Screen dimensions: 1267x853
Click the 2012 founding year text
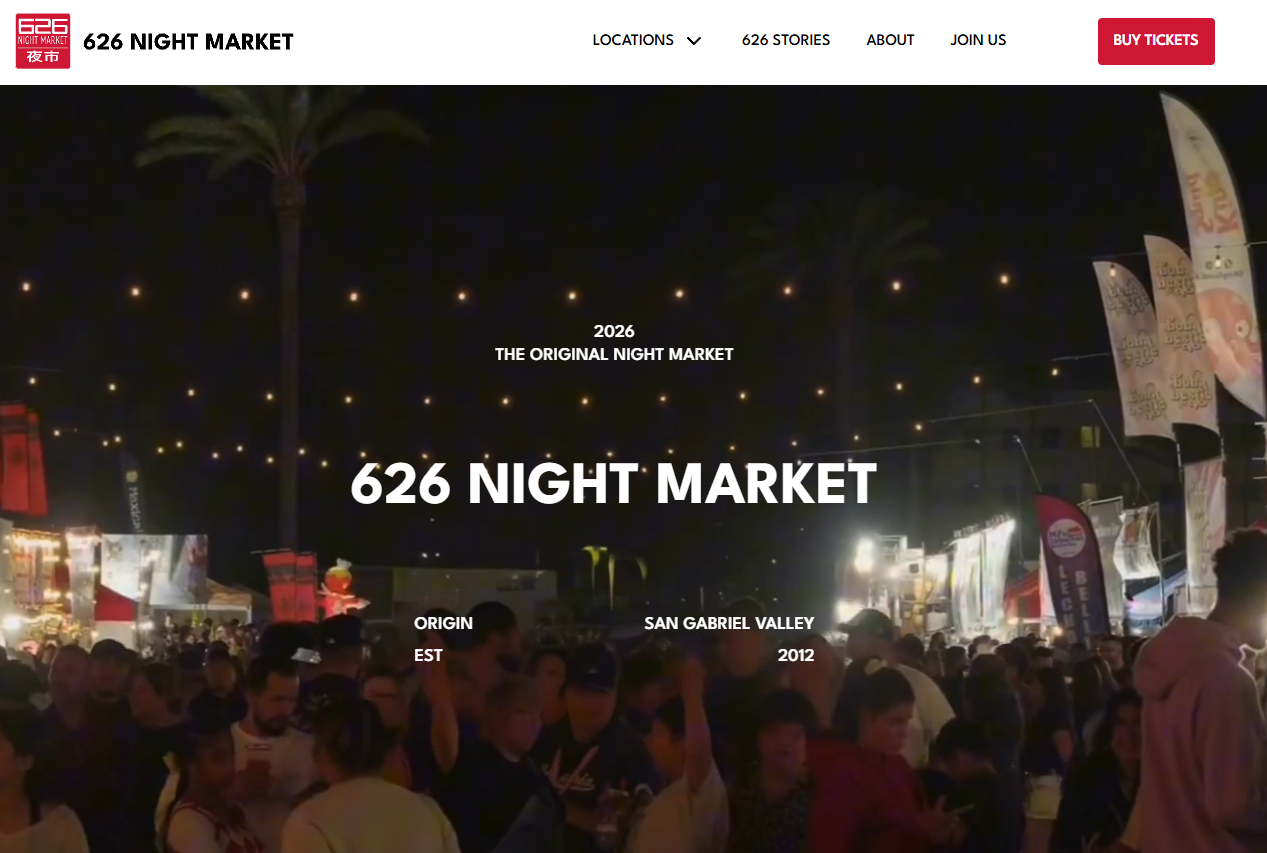(x=796, y=656)
